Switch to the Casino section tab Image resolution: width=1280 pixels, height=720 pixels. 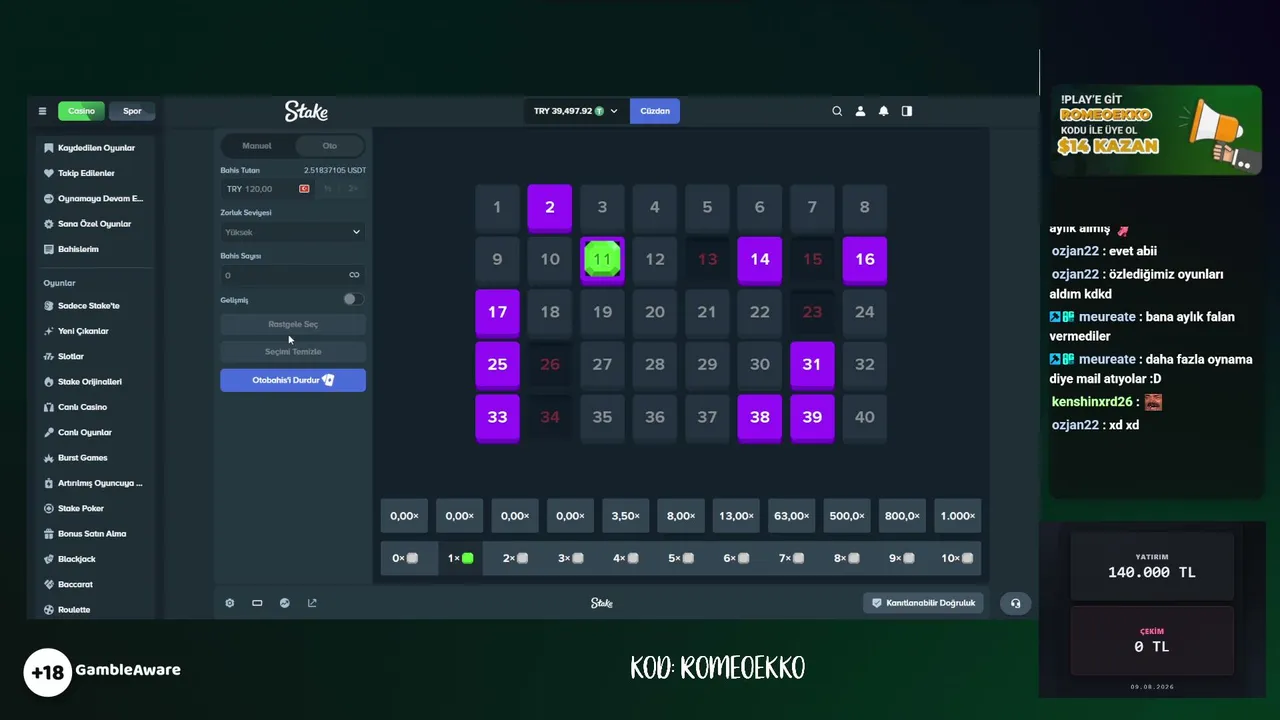click(x=81, y=111)
